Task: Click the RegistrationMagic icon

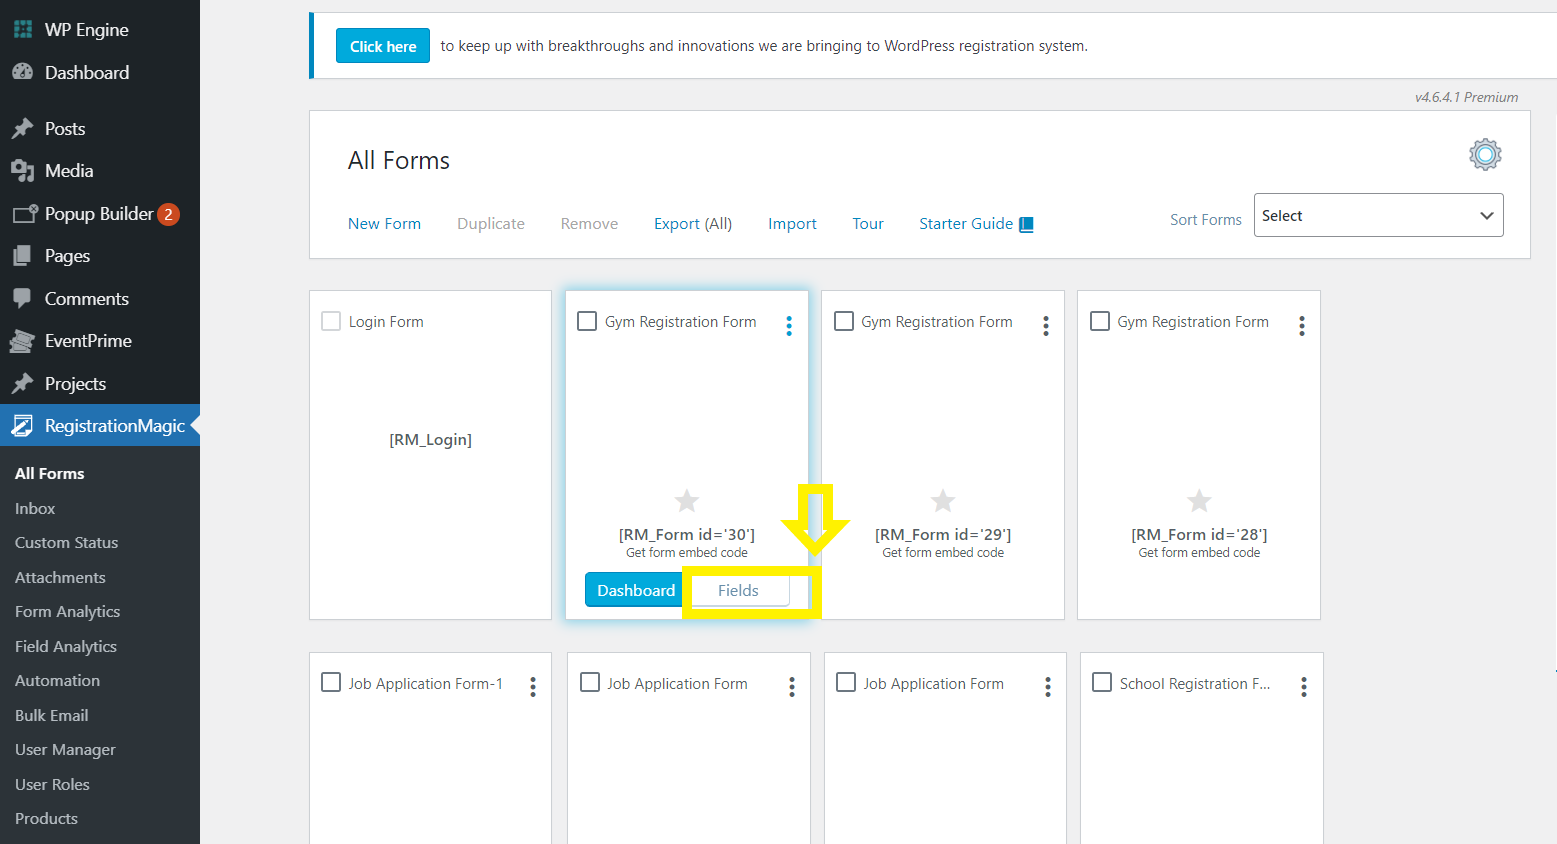Action: pyautogui.click(x=23, y=426)
